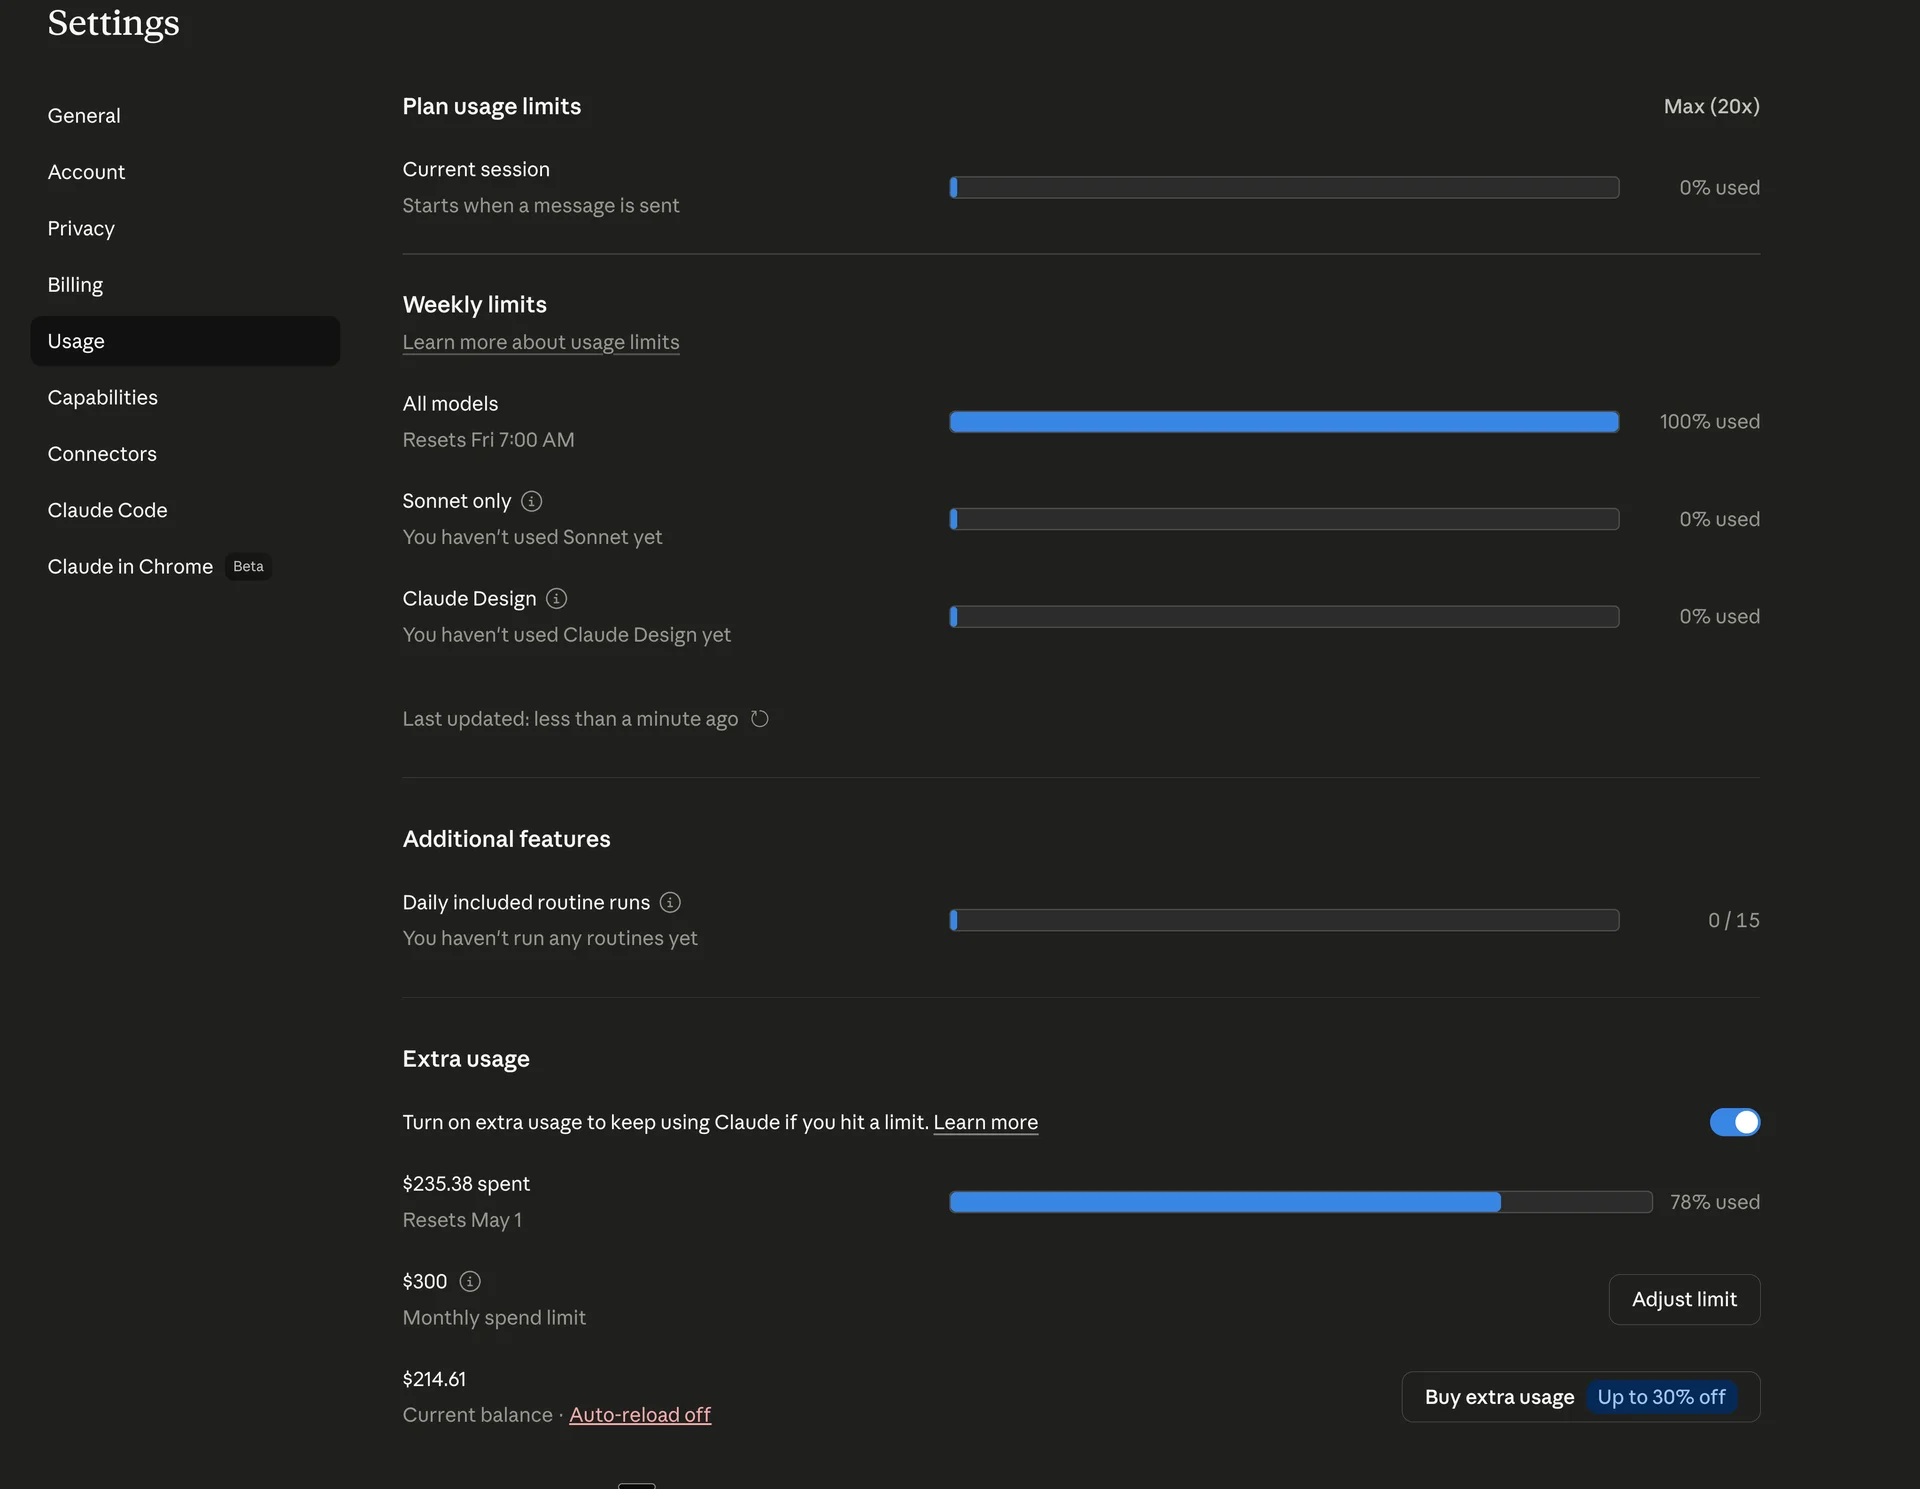Viewport: 1920px width, 1489px height.
Task: Click the Auto-reload off link
Action: click(x=640, y=1415)
